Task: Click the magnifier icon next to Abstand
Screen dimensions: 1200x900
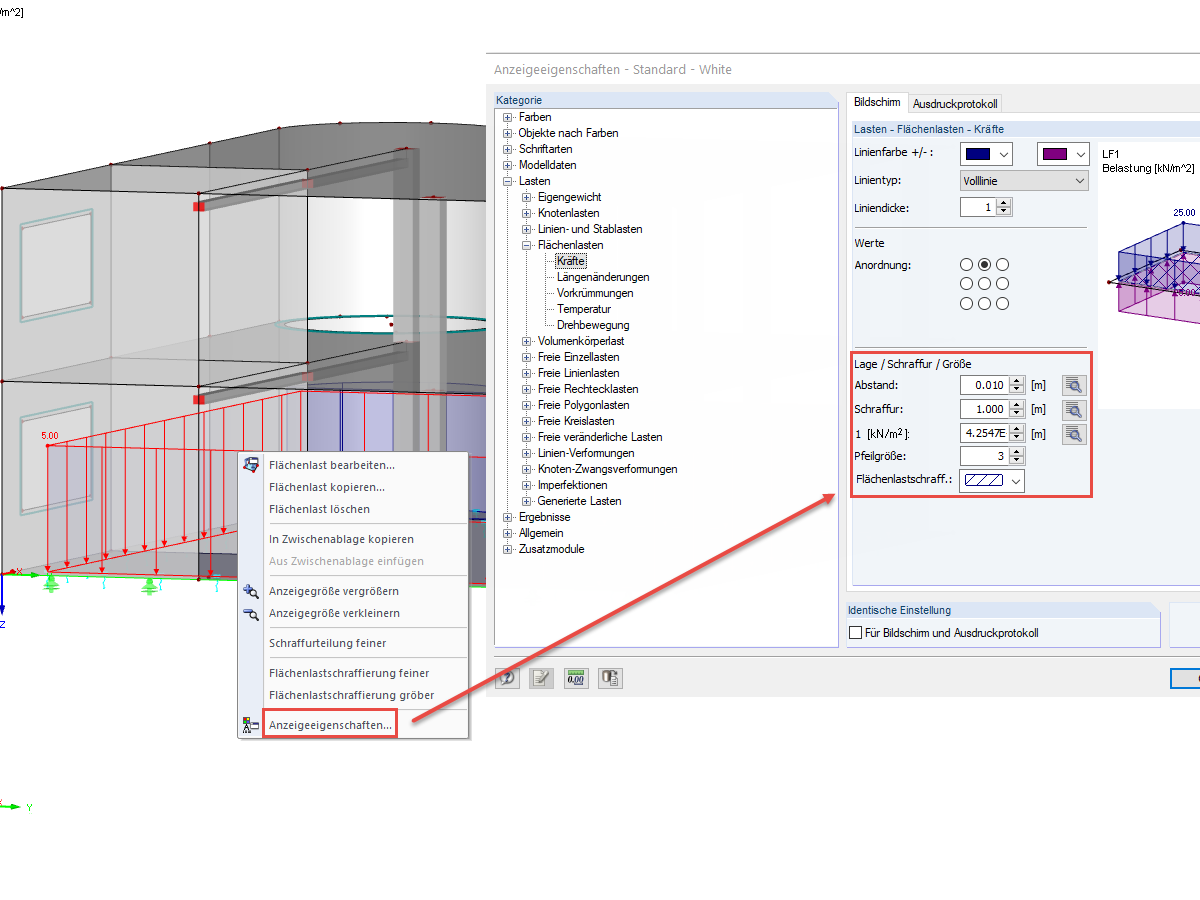Action: tap(1073, 384)
